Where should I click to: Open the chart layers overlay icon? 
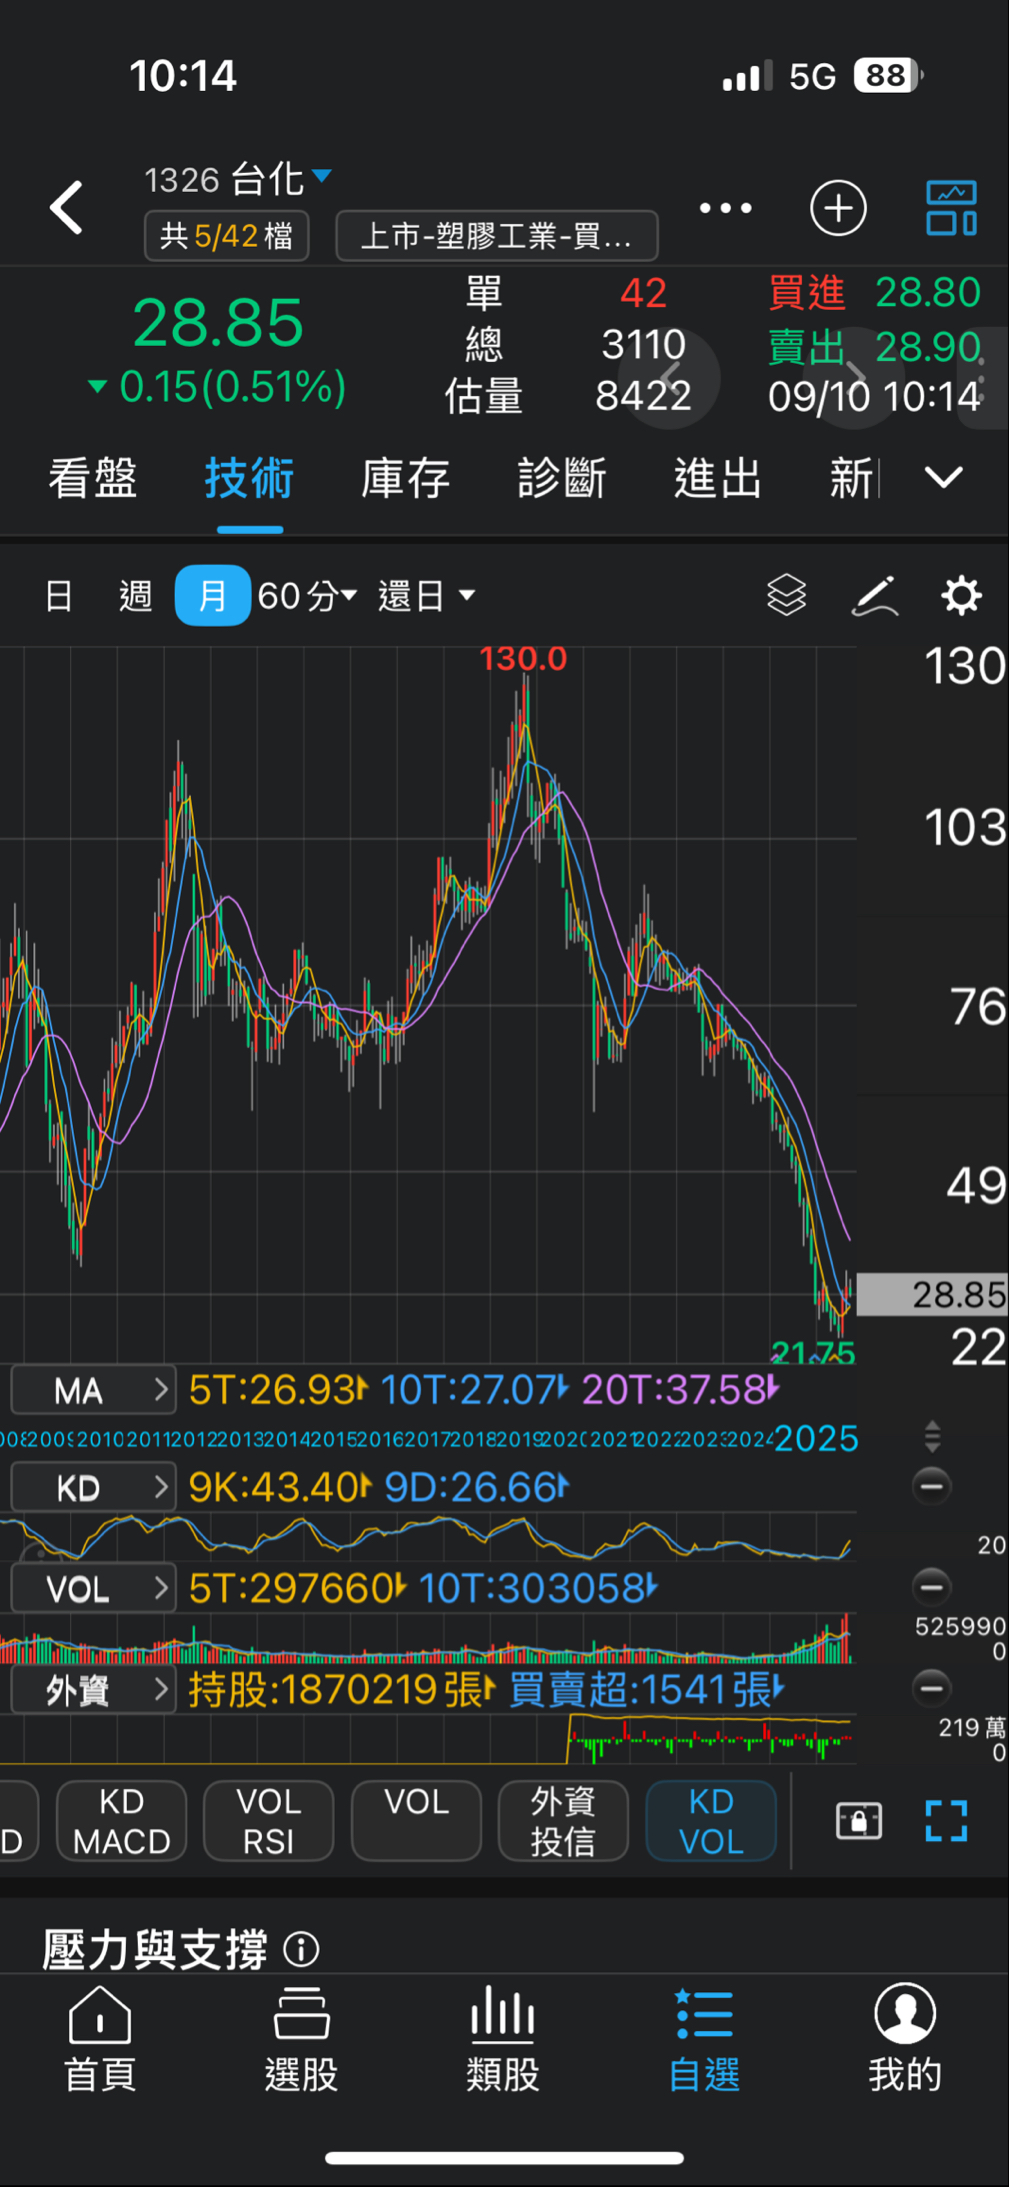pos(786,596)
